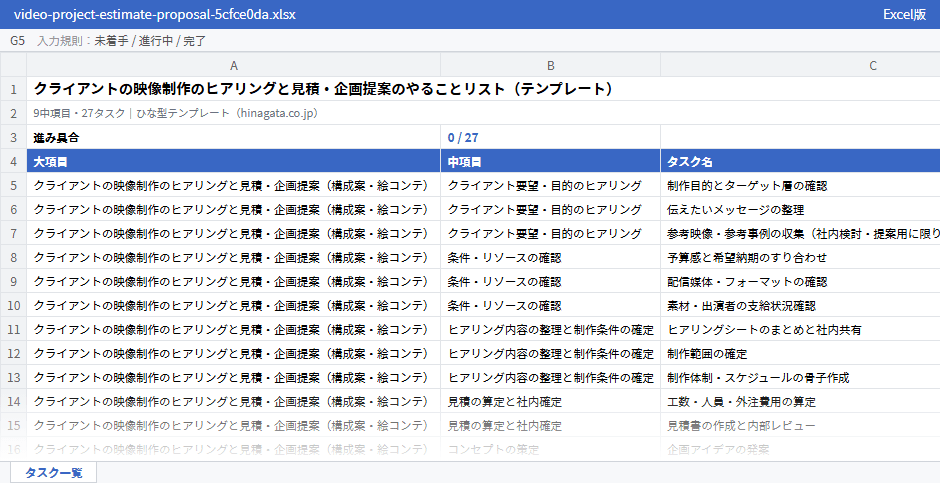Click row 11 cell ヒアリング内容の整理と制作条件の確定
Screen dimensions: 940x483
pyautogui.click(x=550, y=329)
